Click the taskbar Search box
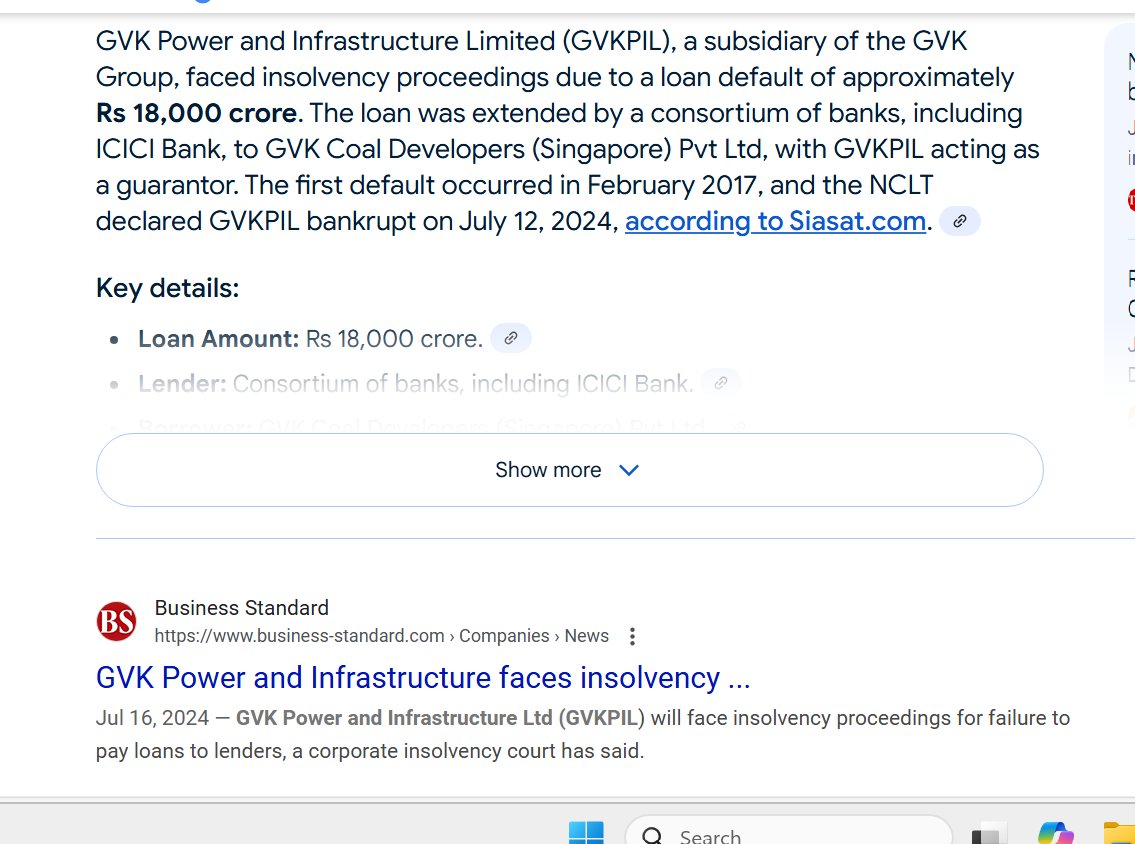Viewport: 1135px width, 844px height. point(788,831)
